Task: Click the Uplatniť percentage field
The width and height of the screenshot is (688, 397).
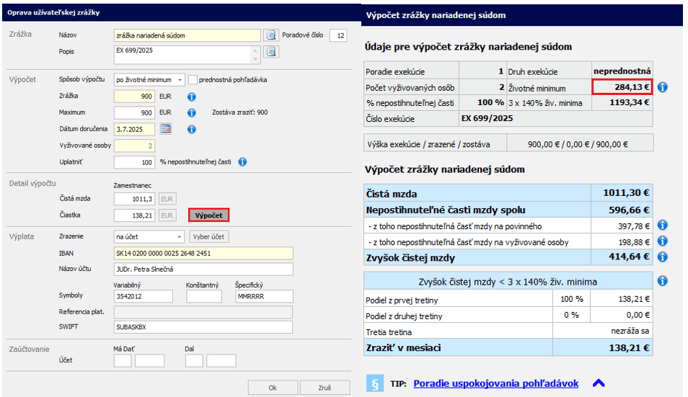Action: (134, 162)
